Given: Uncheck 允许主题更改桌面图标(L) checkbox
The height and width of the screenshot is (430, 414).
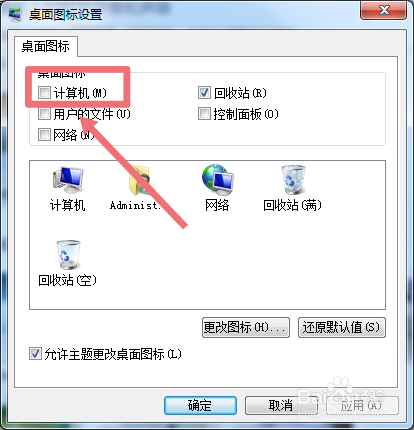Looking at the screenshot, I should tap(35, 354).
